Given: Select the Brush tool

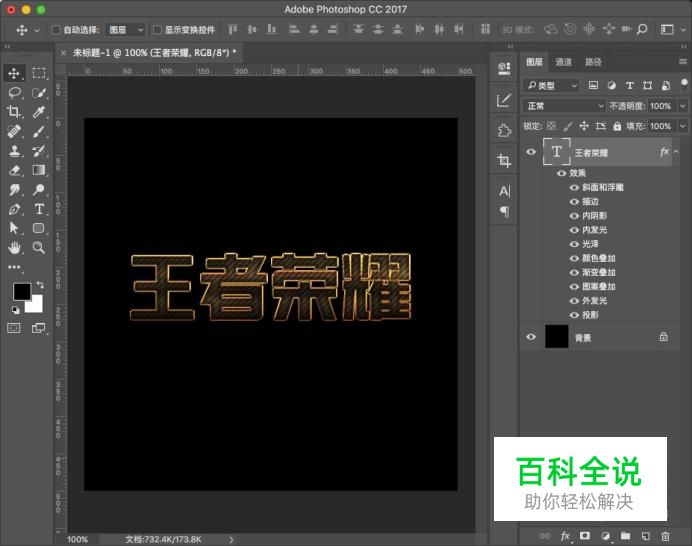Looking at the screenshot, I should click(x=39, y=132).
